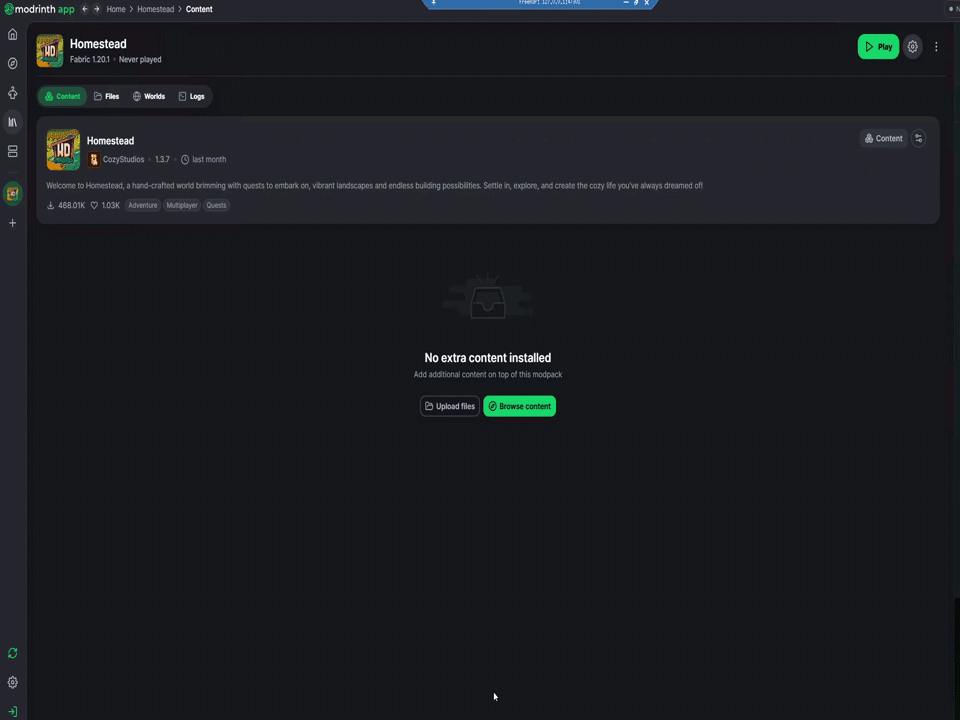Viewport: 960px width, 720px height.
Task: Open the Library icon in sidebar
Action: pos(12,122)
